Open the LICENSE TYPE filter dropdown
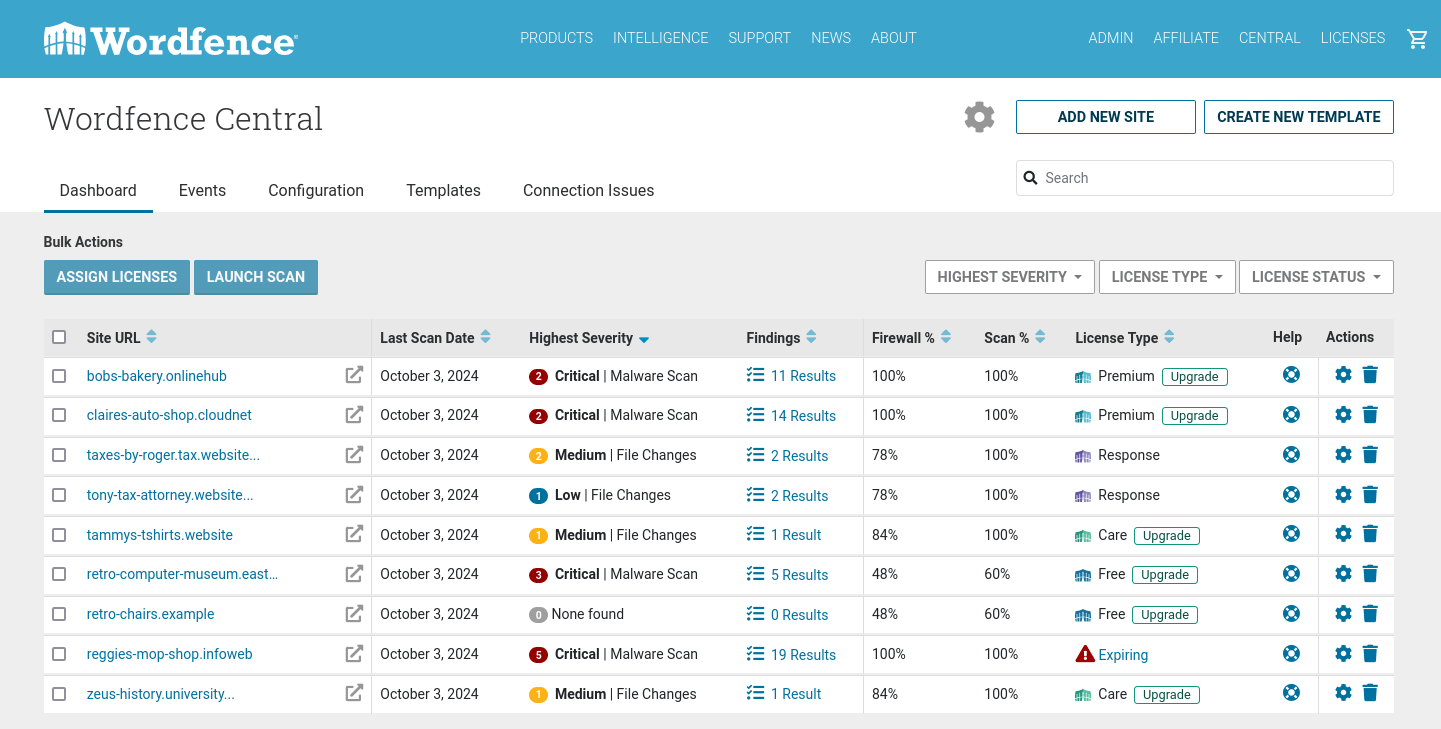The height and width of the screenshot is (729, 1441). pyautogui.click(x=1166, y=277)
